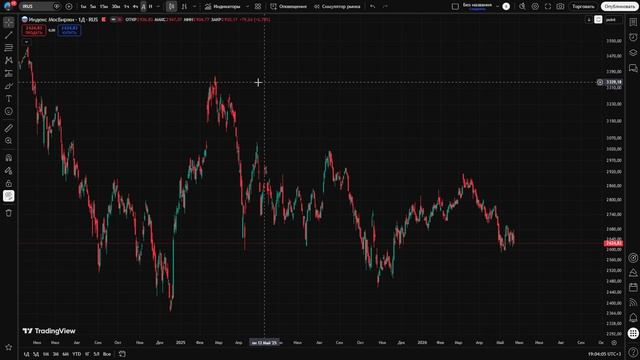Image resolution: width=640 pixels, height=360 pixels.
Task: Open the notifications bell icon
Action: click(x=633, y=318)
